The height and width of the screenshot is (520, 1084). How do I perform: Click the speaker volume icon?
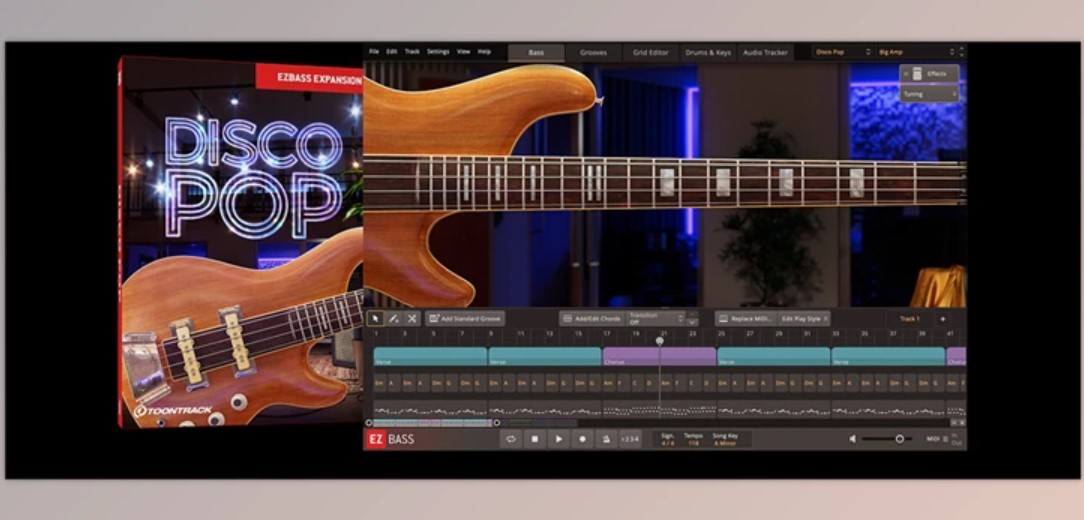pos(853,439)
